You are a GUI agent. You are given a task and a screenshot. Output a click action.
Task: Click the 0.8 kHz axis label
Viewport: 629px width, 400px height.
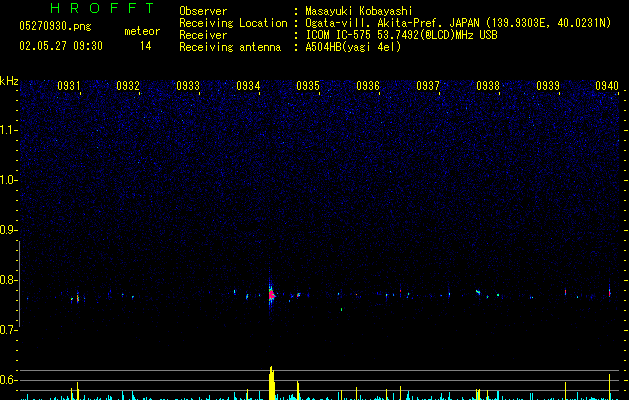[x=9, y=280]
